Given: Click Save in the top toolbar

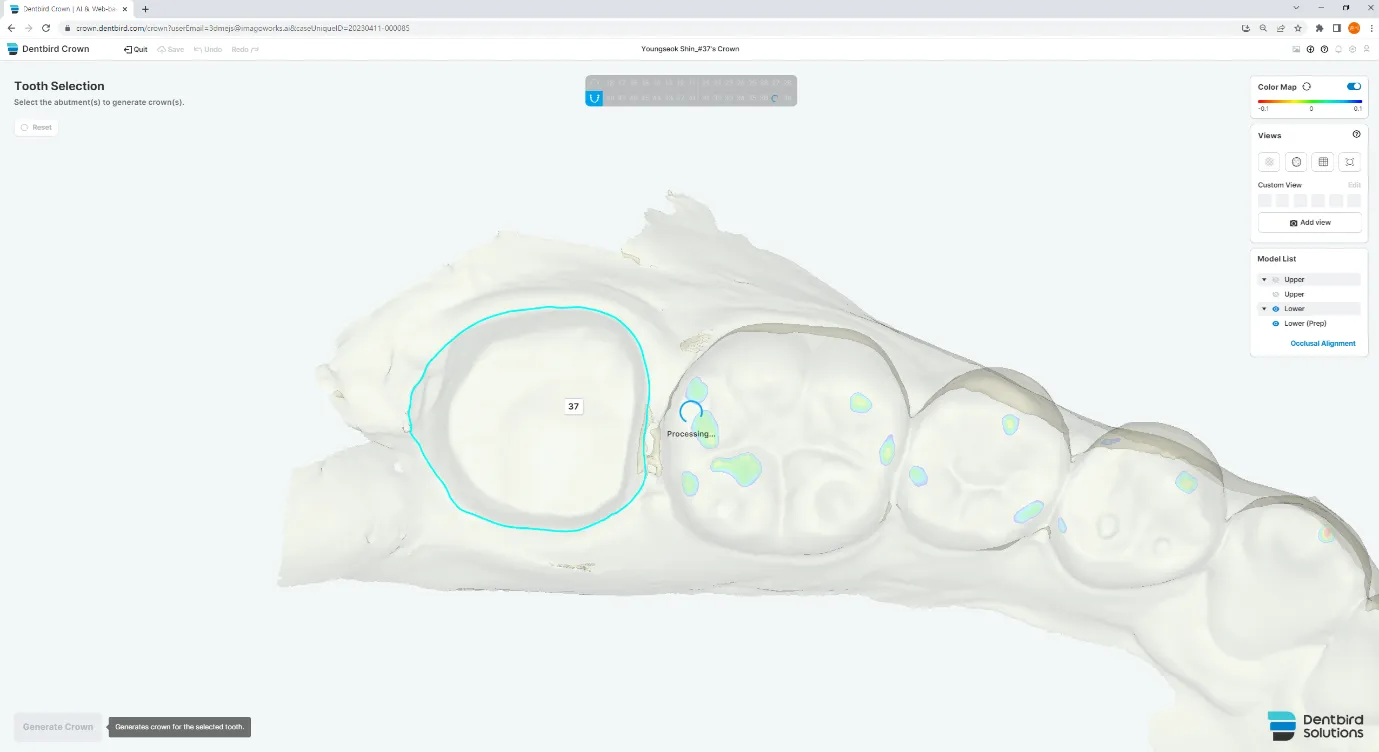Looking at the screenshot, I should pos(171,49).
